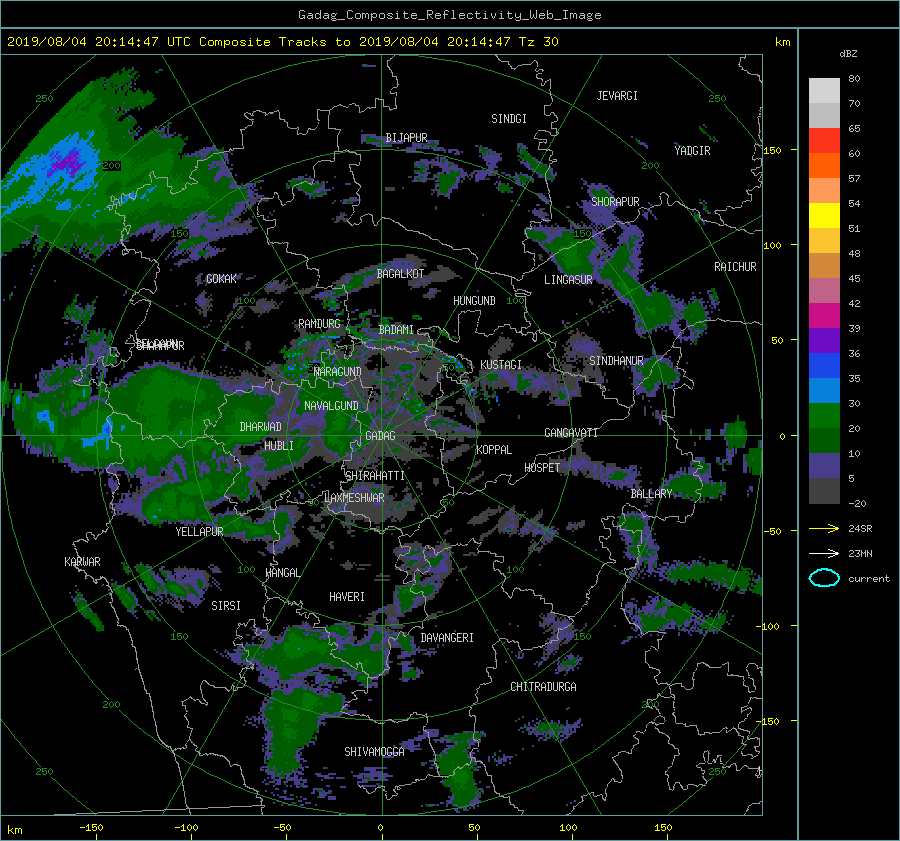Select the SHIRAHATTI city label
The height and width of the screenshot is (841, 900).
point(375,476)
